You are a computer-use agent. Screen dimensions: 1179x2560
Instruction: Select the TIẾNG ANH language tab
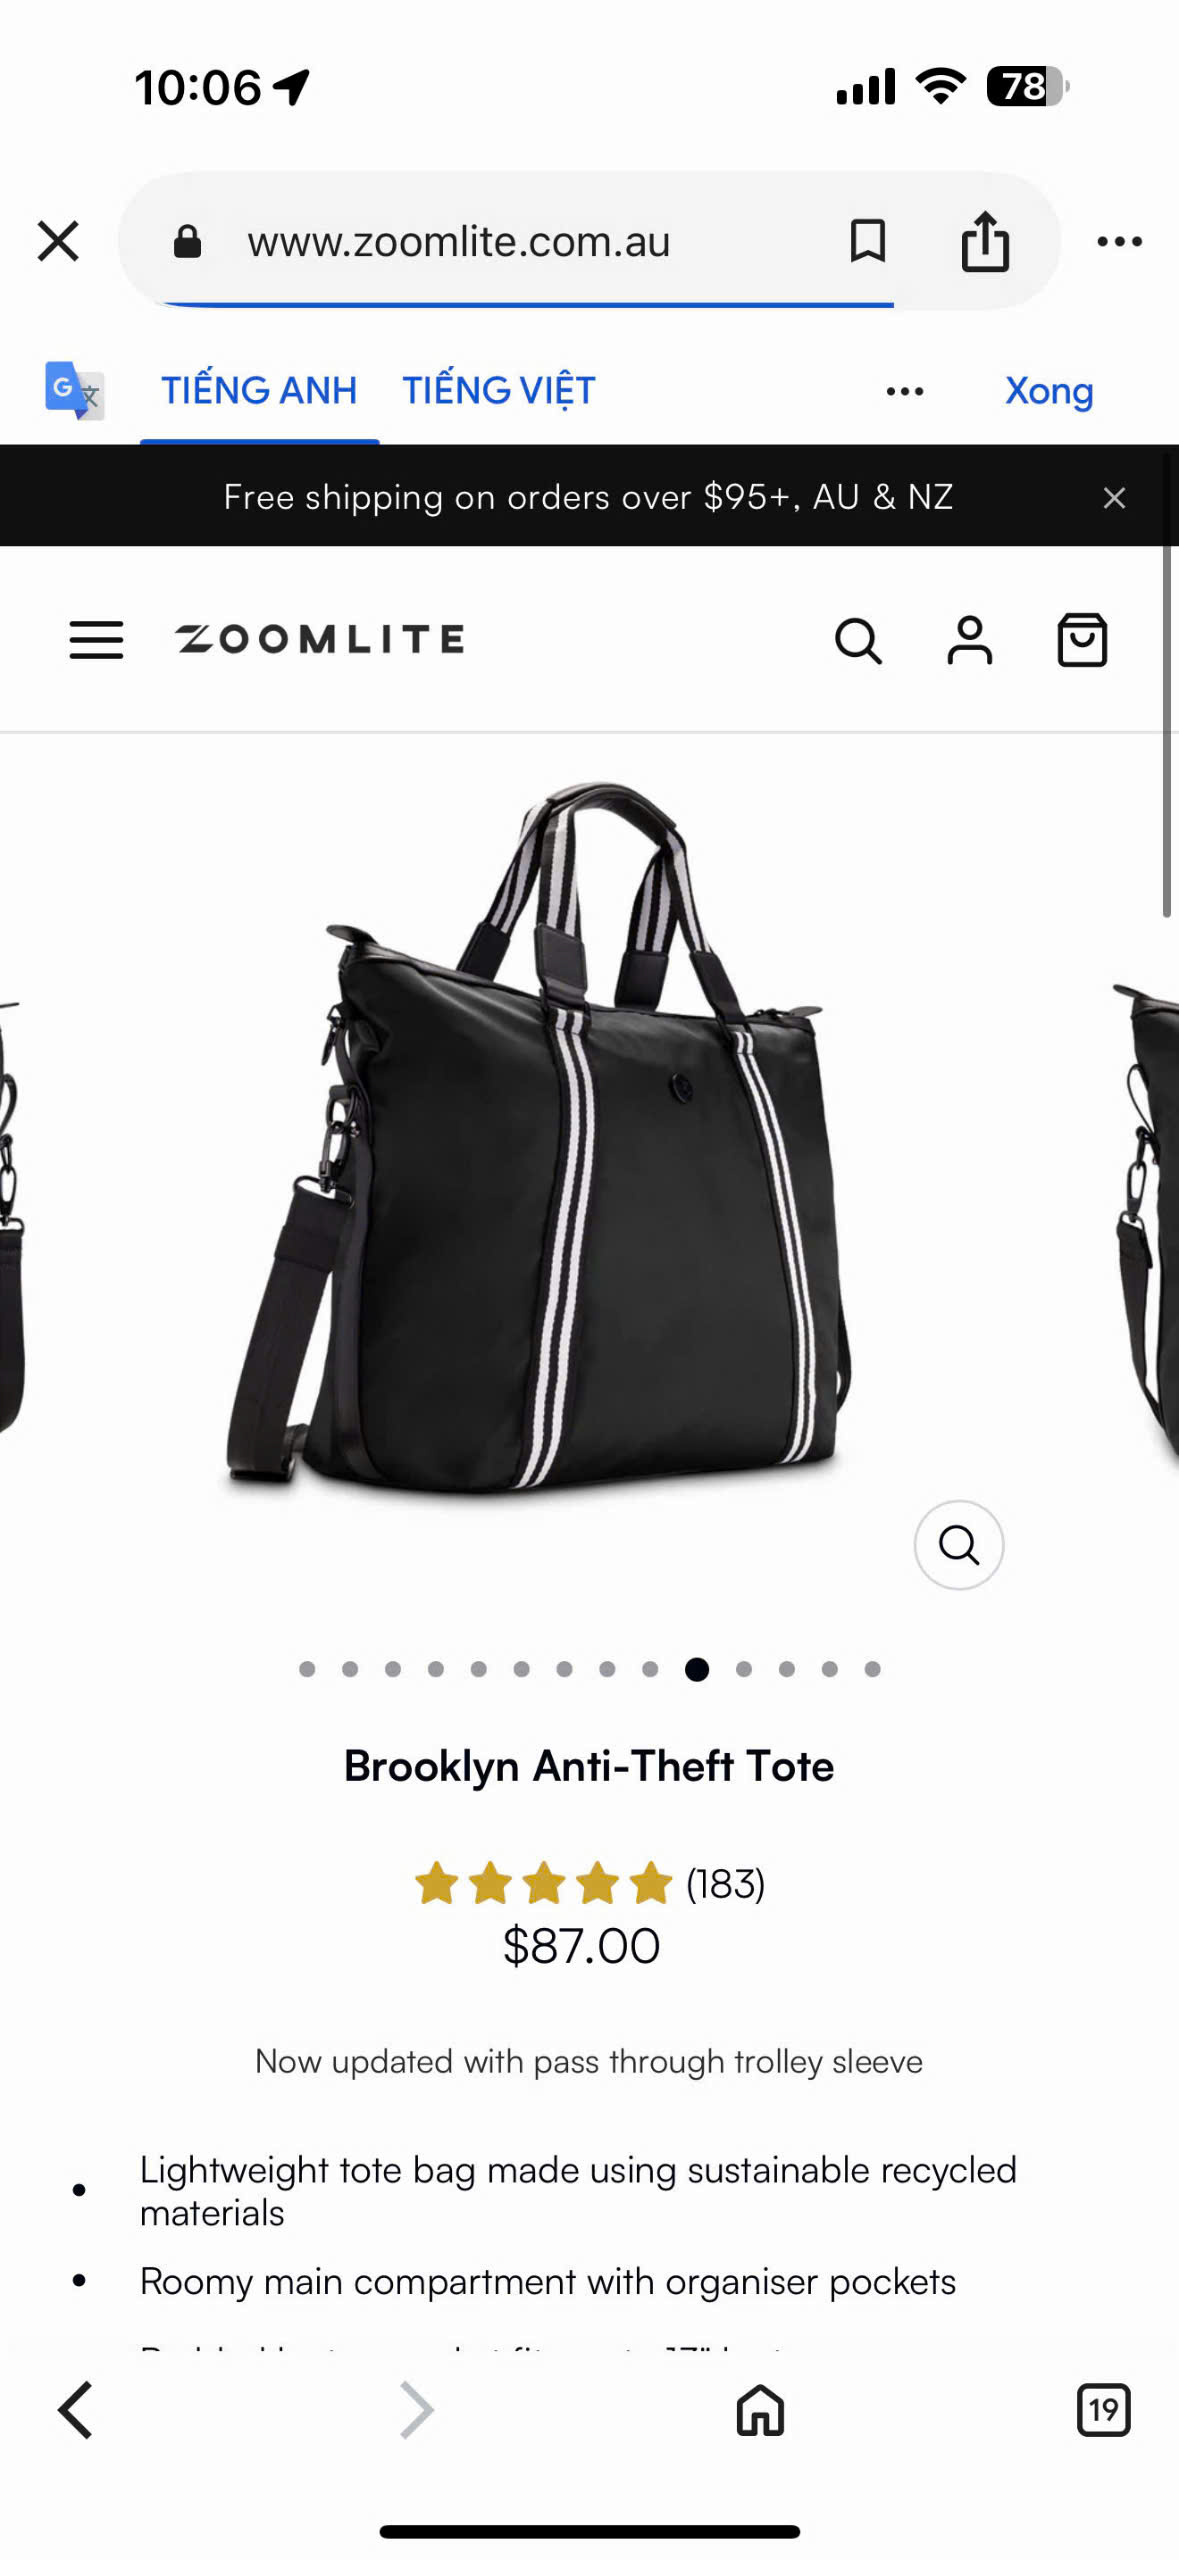259,390
